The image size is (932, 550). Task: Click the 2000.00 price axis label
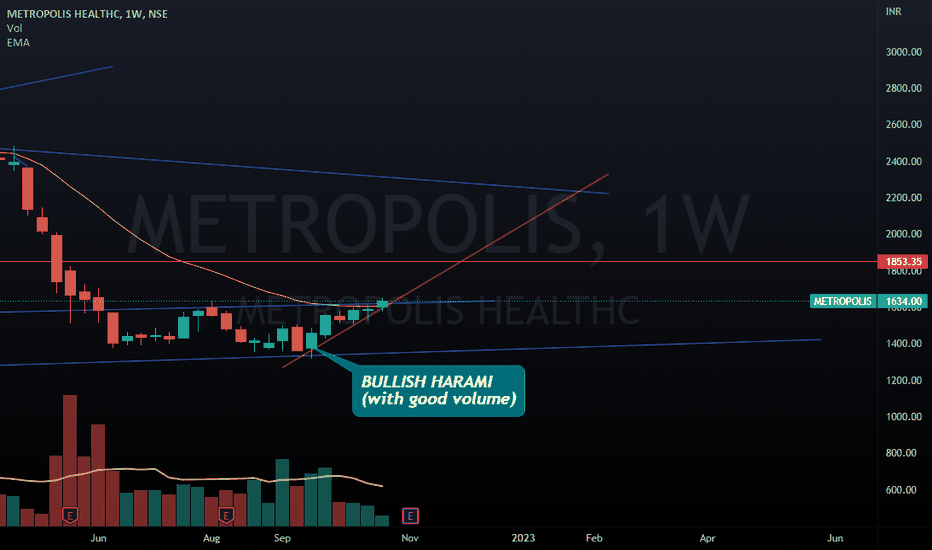tap(903, 234)
